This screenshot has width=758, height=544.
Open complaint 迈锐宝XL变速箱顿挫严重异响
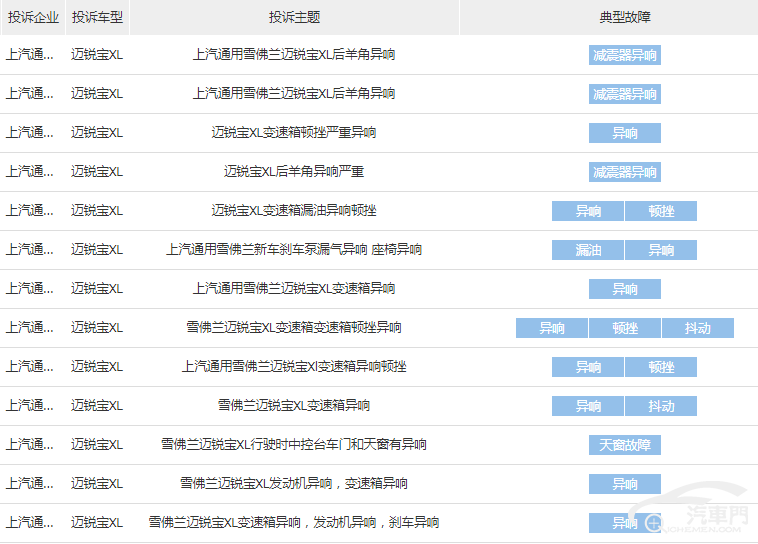tap(294, 132)
